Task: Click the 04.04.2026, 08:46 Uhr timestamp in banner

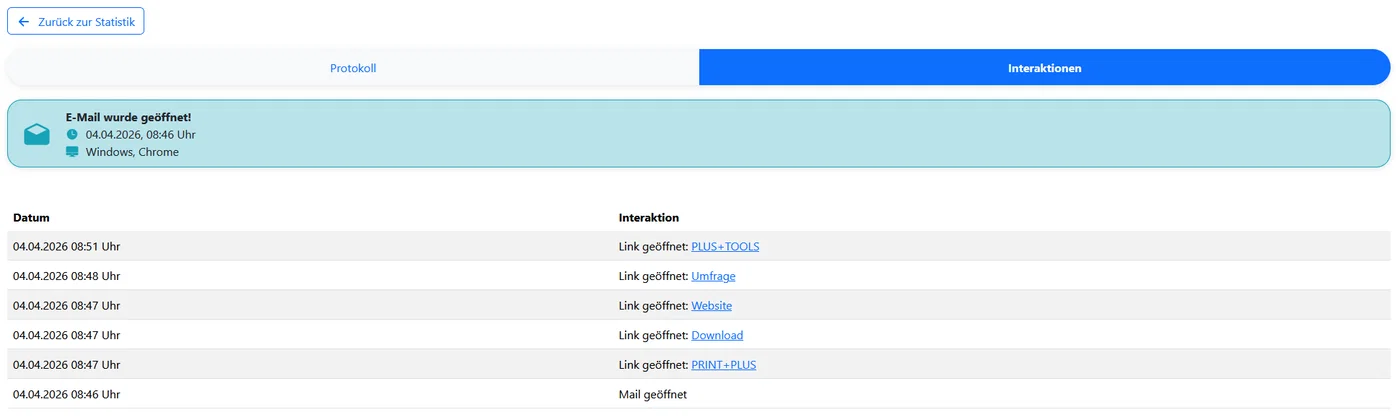Action: [x=140, y=134]
